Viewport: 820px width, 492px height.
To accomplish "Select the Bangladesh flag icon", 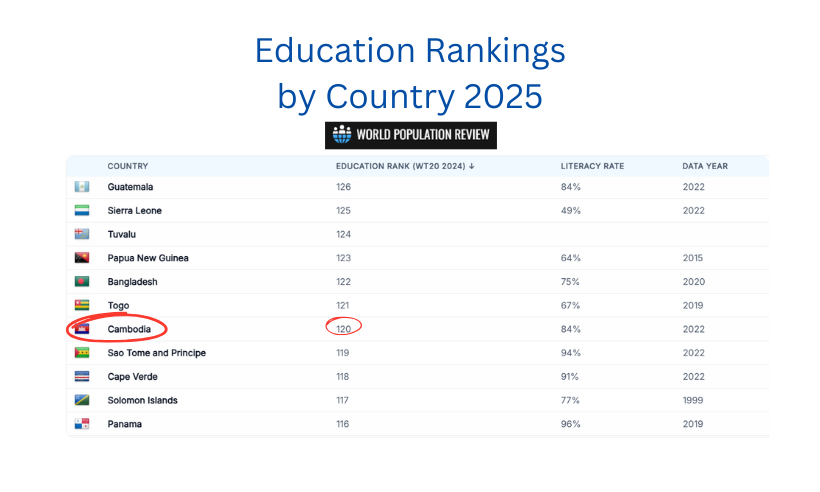I will coord(82,281).
